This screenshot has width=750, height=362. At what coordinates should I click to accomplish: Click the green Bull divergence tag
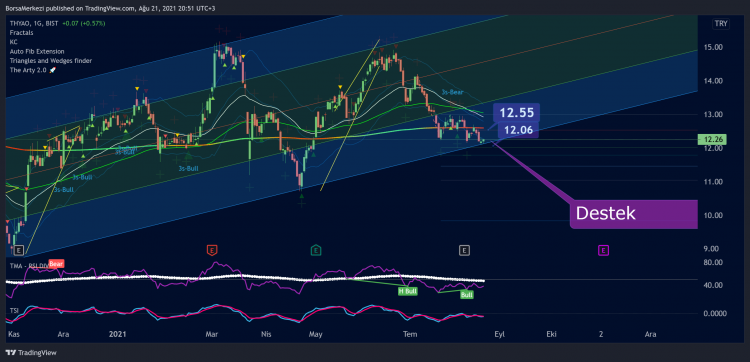[466, 295]
